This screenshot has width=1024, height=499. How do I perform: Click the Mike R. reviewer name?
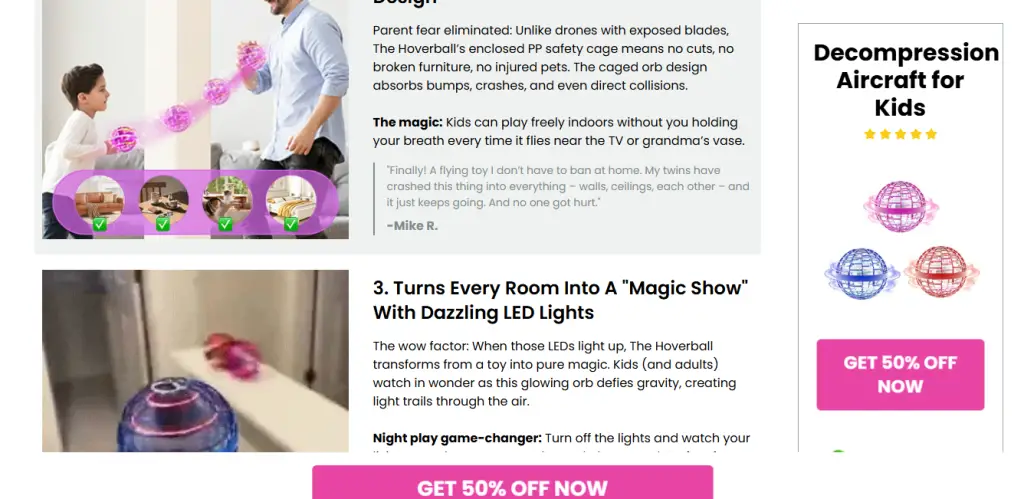[x=412, y=226]
